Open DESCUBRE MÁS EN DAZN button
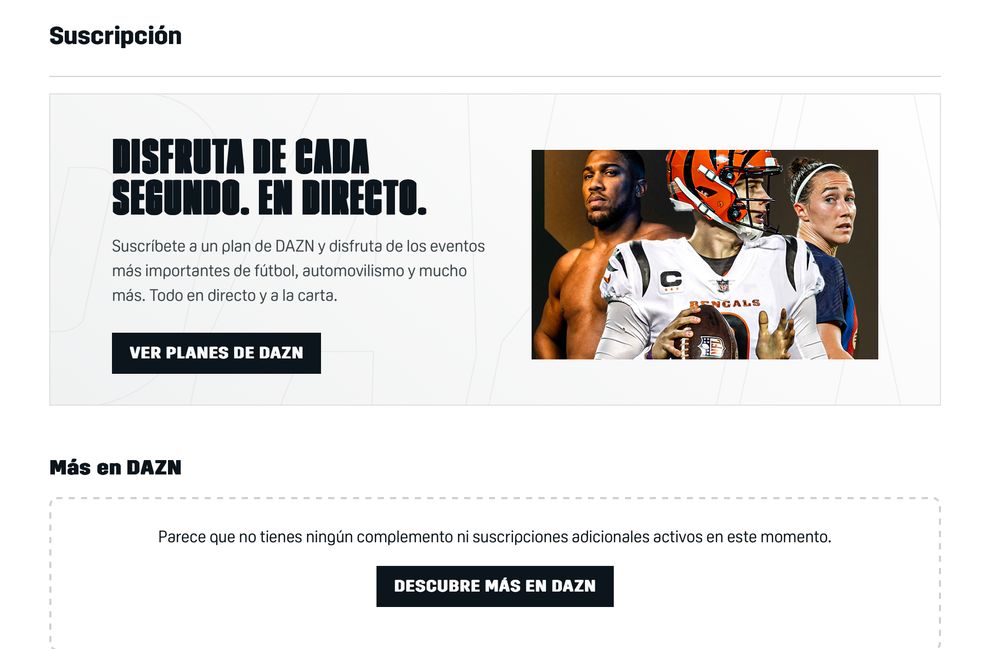 pos(494,586)
